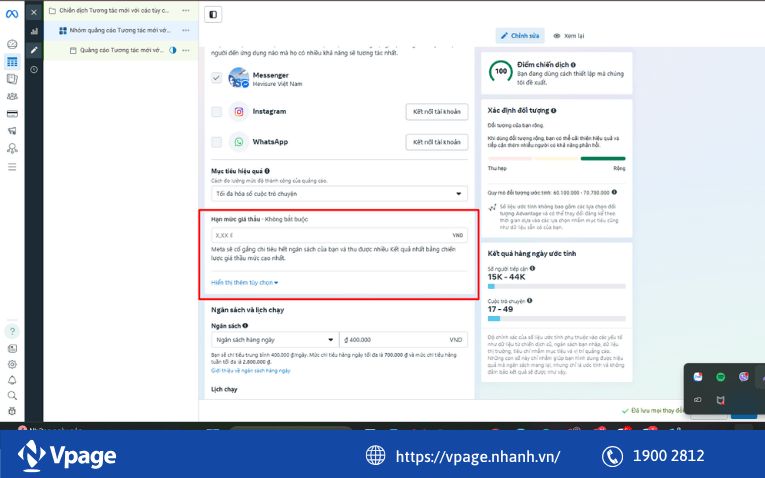Viewport: 765px width, 478px height.
Task: Click Cuộc trò chuyện progress bar
Action: click(x=556, y=319)
